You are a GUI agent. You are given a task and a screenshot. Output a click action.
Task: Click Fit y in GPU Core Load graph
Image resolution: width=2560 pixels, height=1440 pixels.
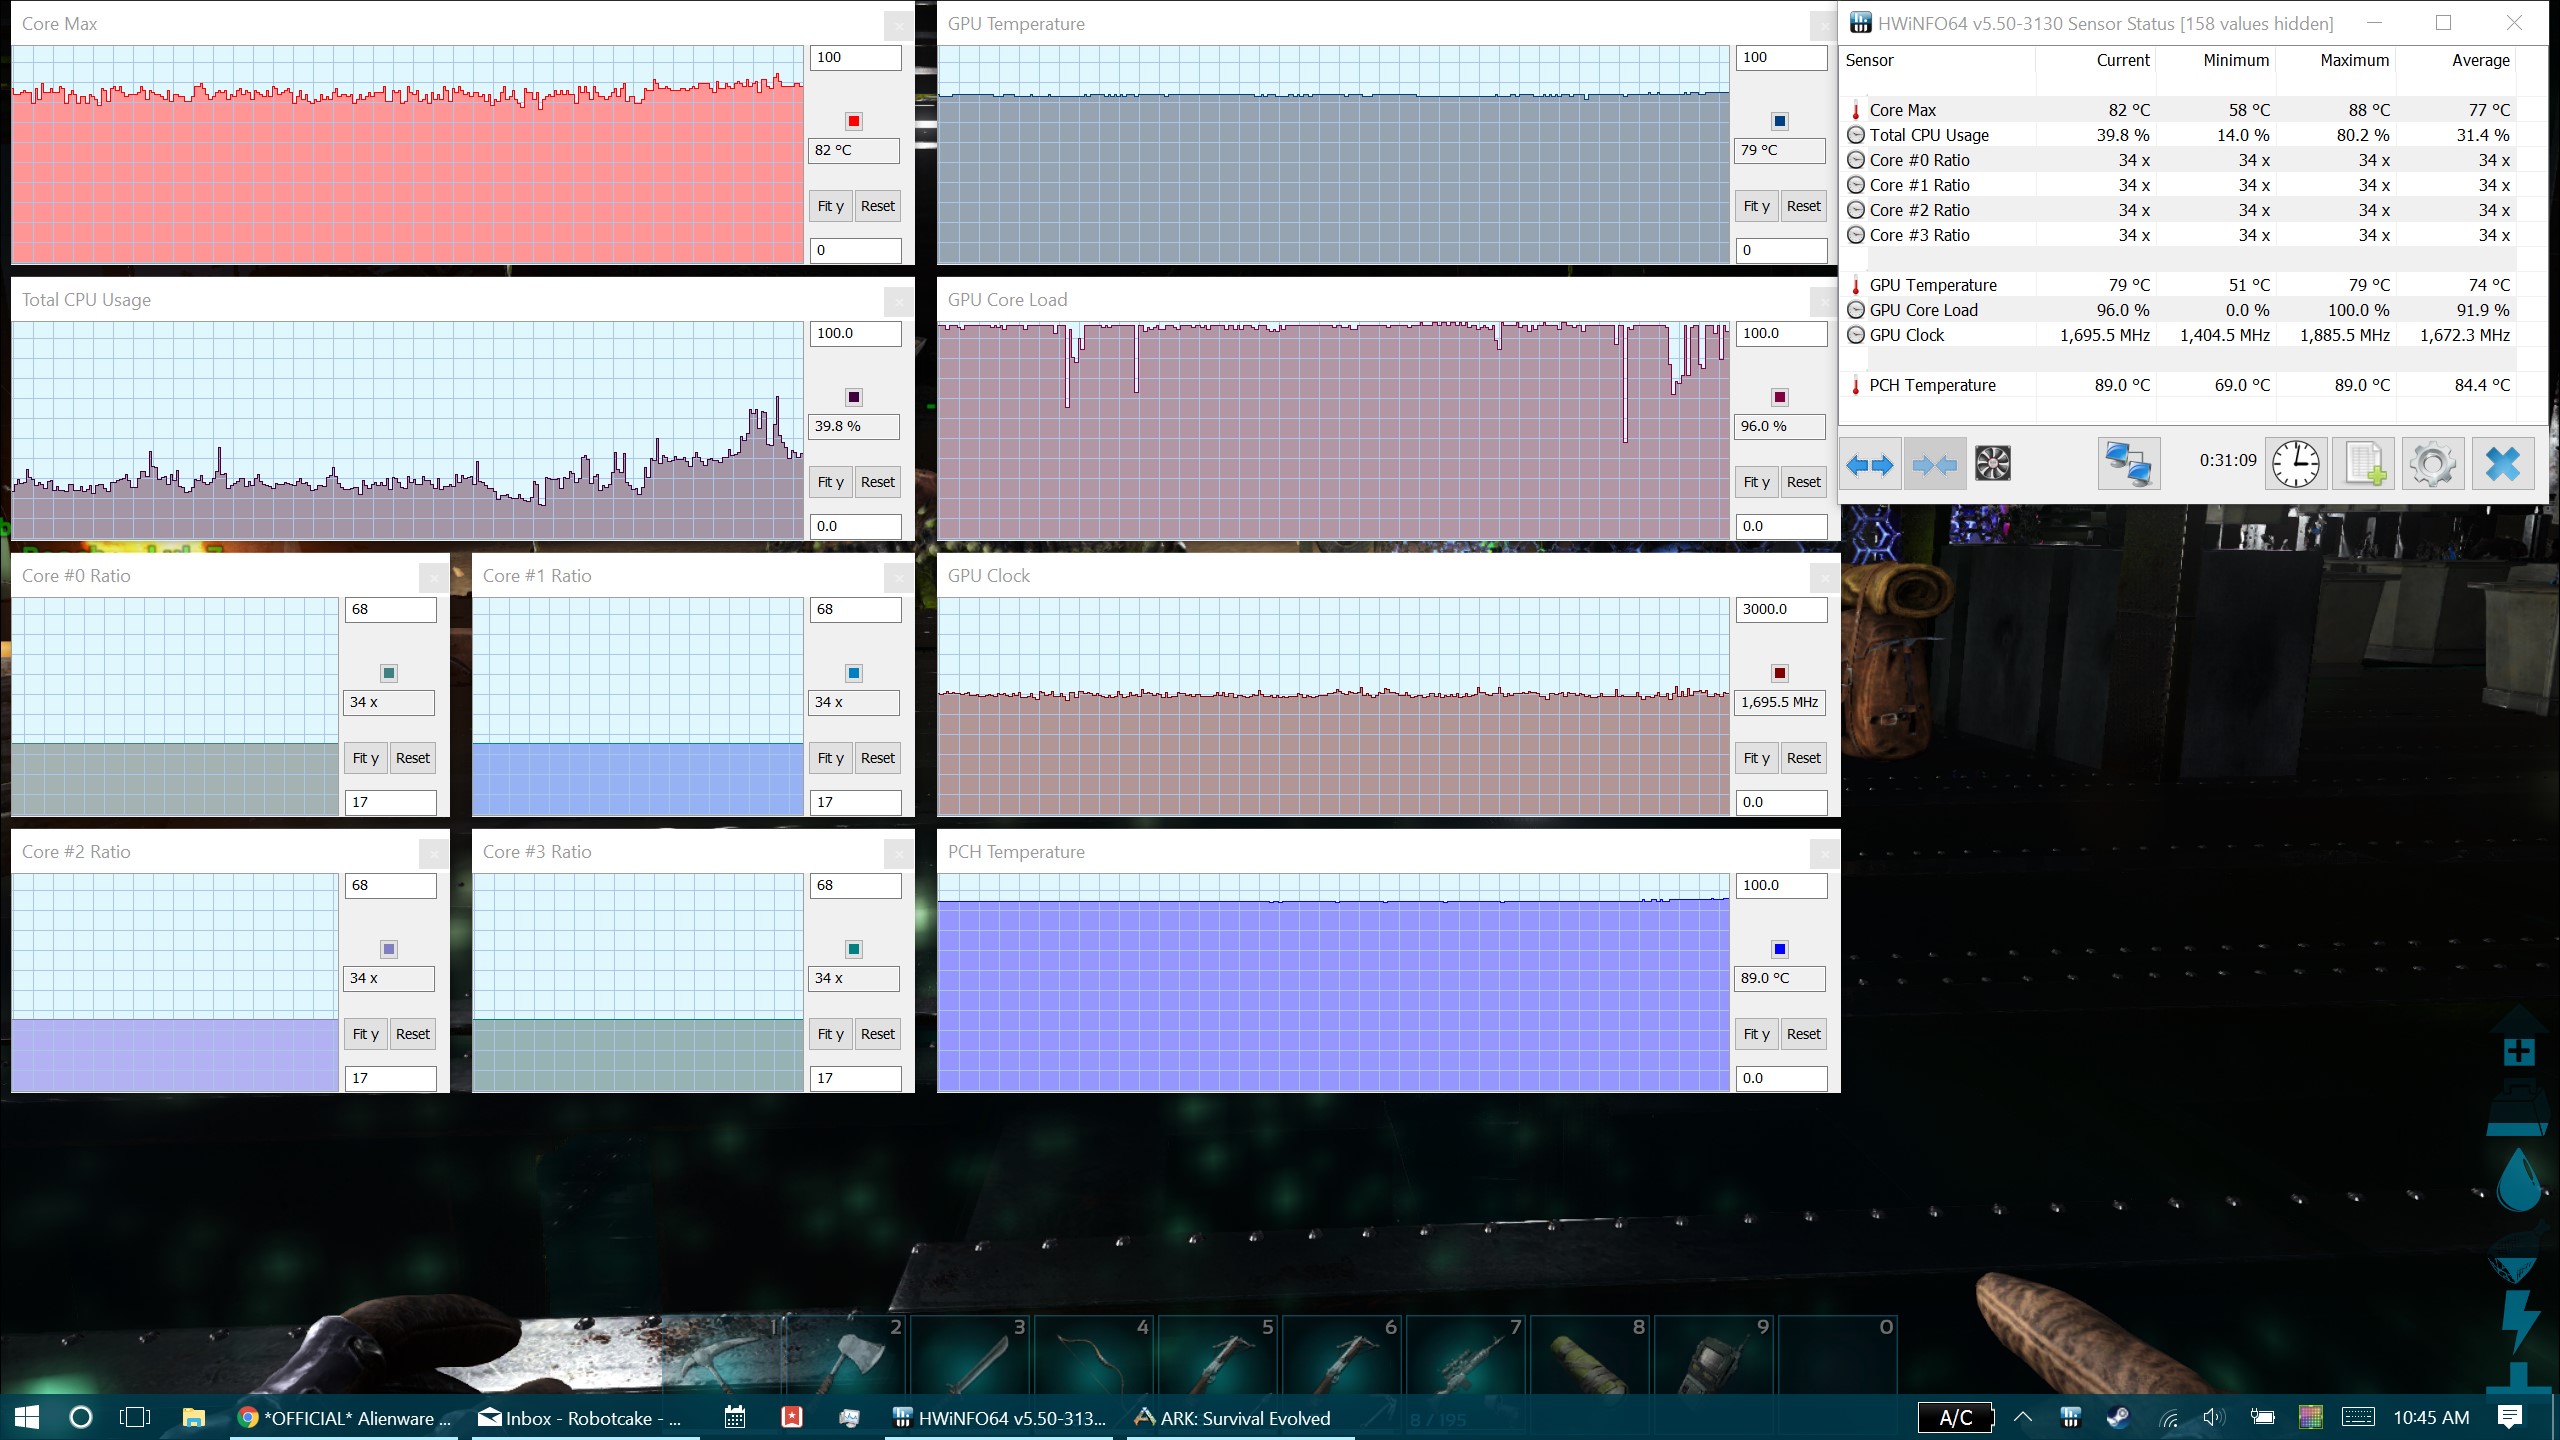[x=1756, y=482]
